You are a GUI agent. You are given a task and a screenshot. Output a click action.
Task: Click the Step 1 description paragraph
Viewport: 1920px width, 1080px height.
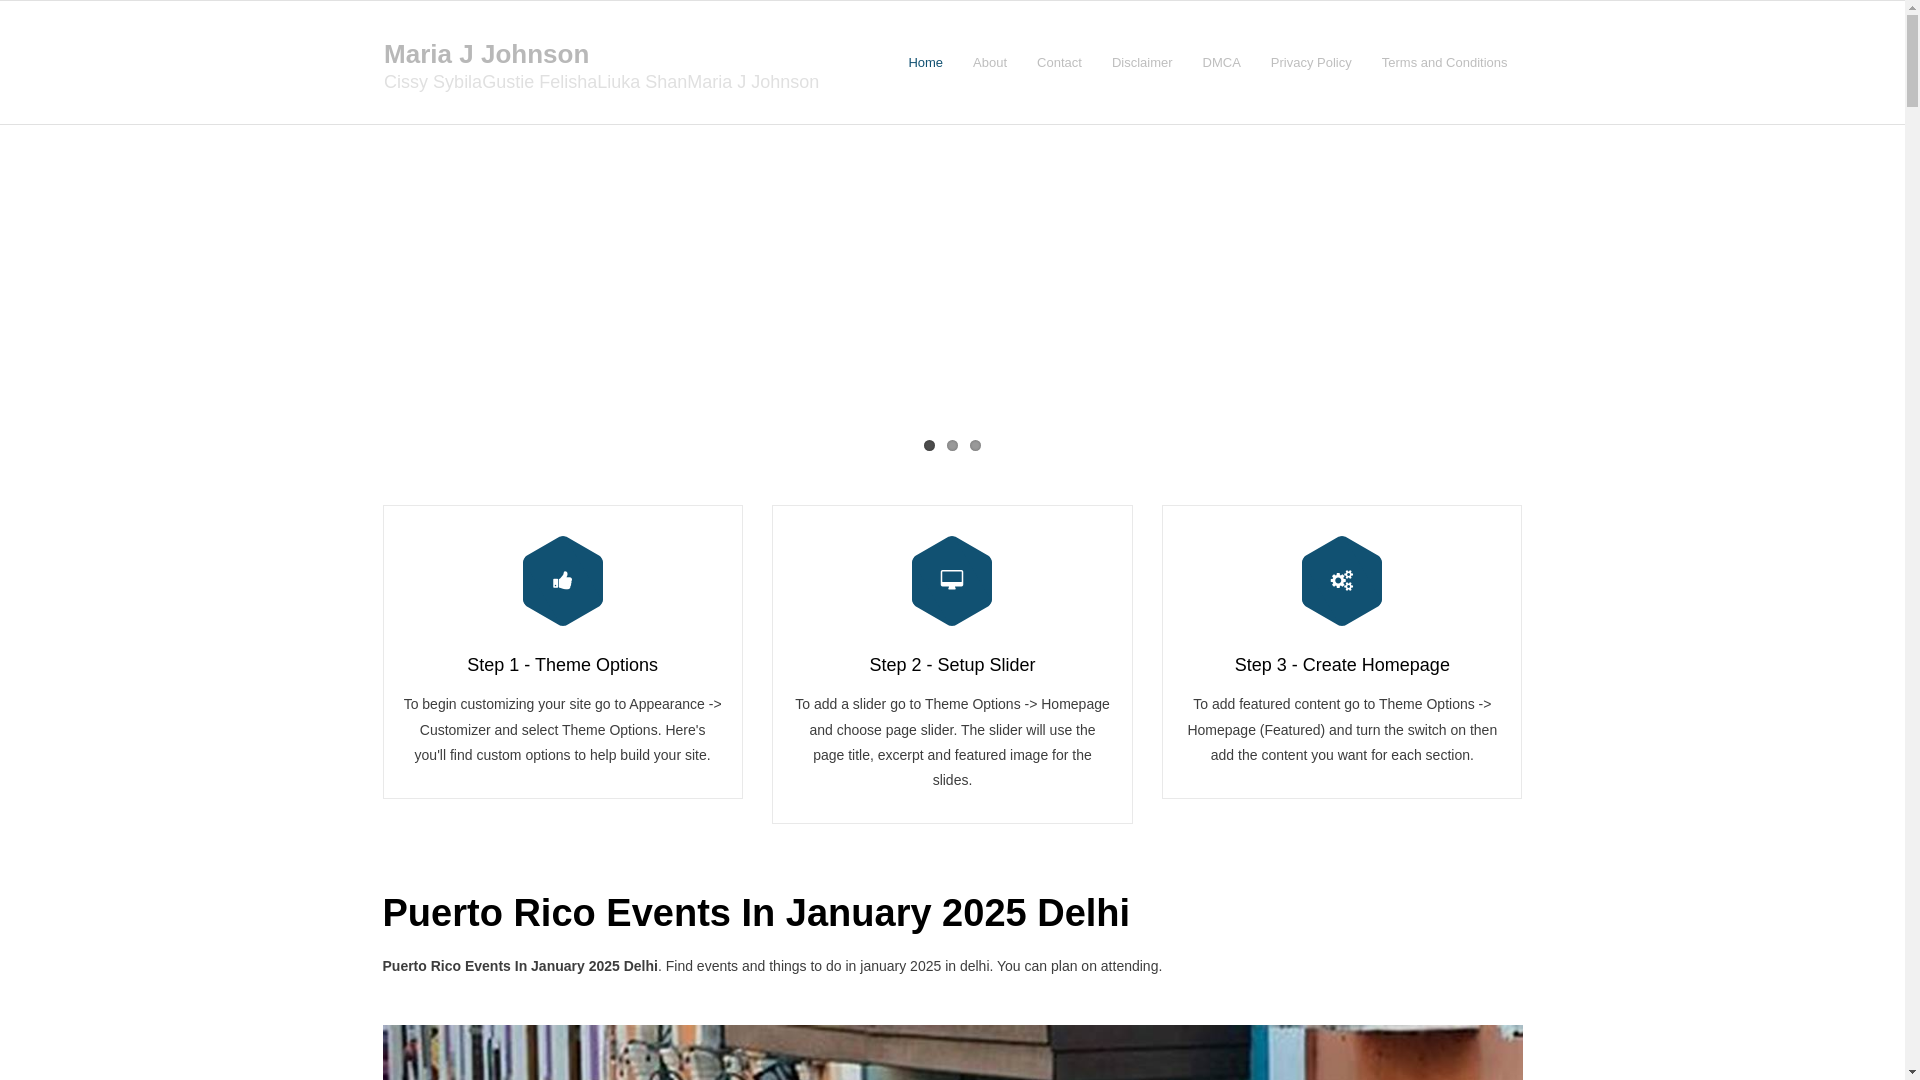coord(562,730)
